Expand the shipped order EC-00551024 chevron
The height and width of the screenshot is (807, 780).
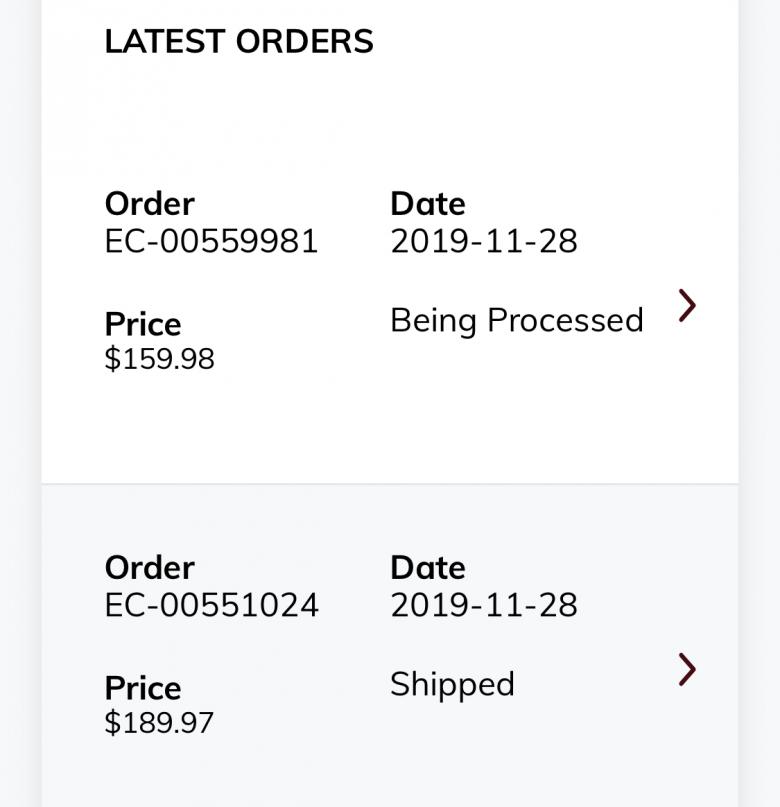pyautogui.click(x=687, y=670)
